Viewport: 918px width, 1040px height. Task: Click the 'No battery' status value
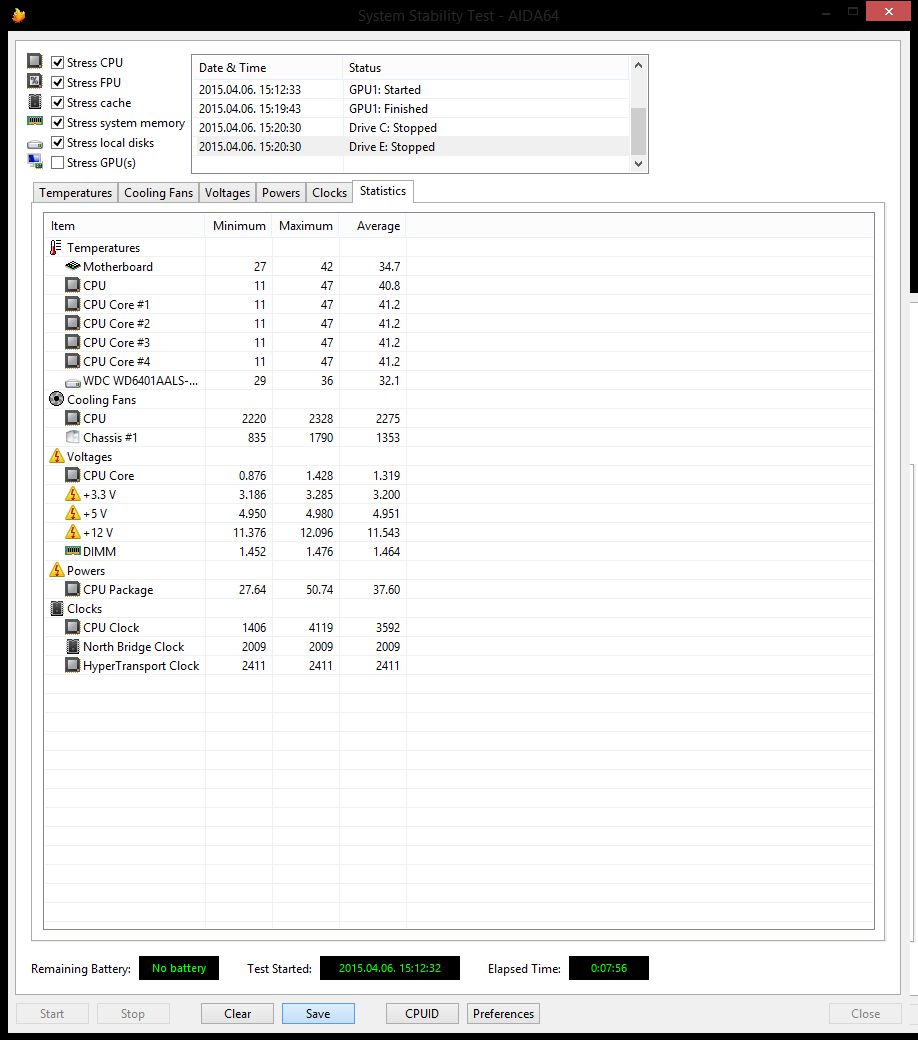pyautogui.click(x=178, y=968)
